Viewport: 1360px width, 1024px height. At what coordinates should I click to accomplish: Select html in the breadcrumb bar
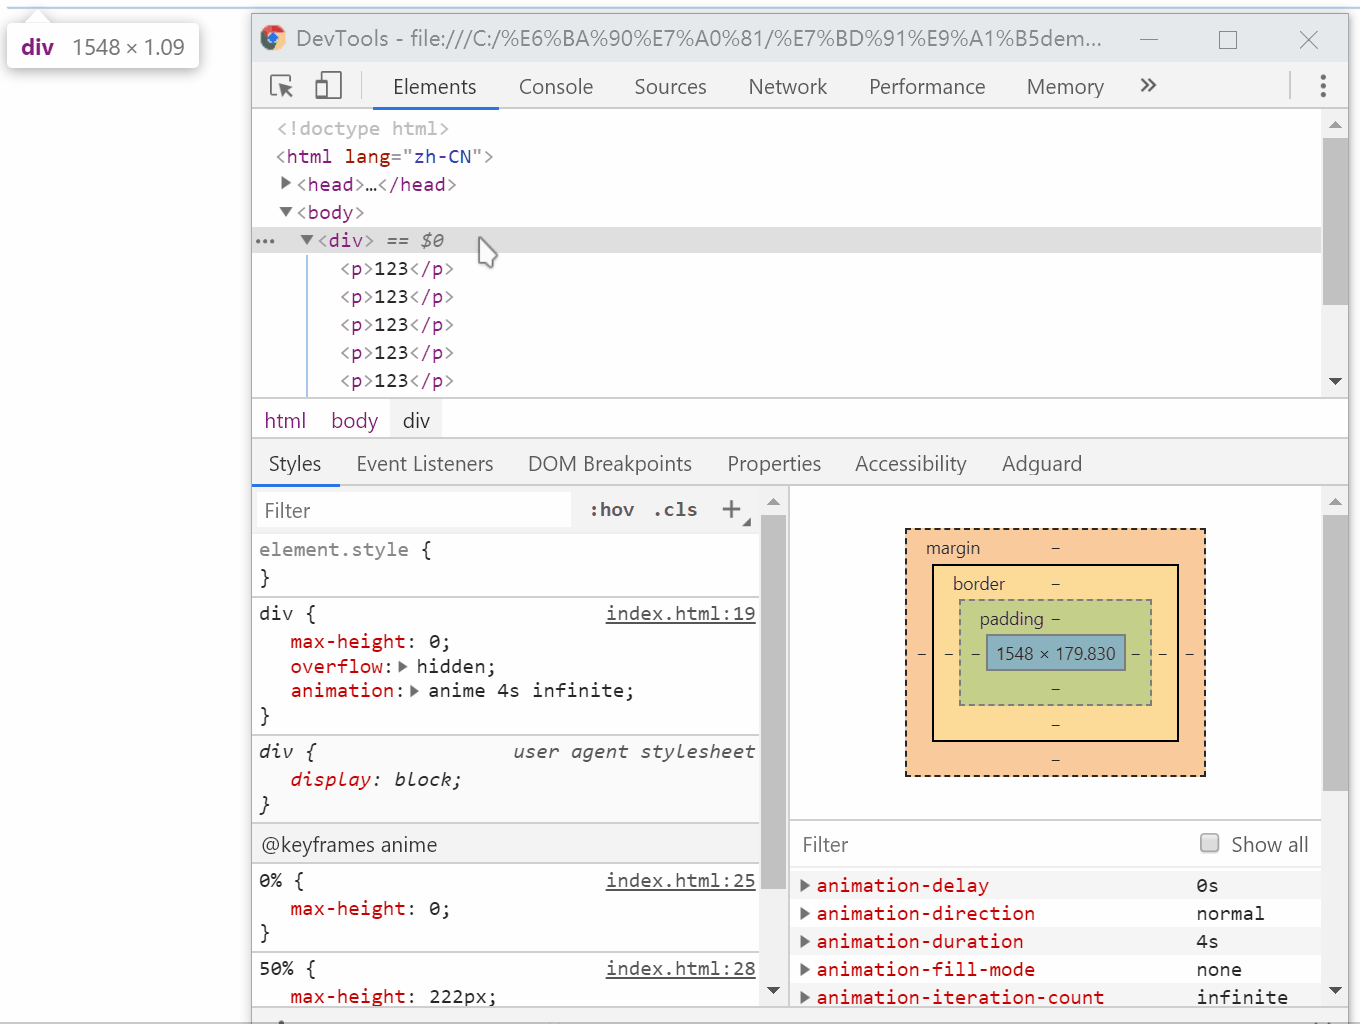pyautogui.click(x=285, y=421)
